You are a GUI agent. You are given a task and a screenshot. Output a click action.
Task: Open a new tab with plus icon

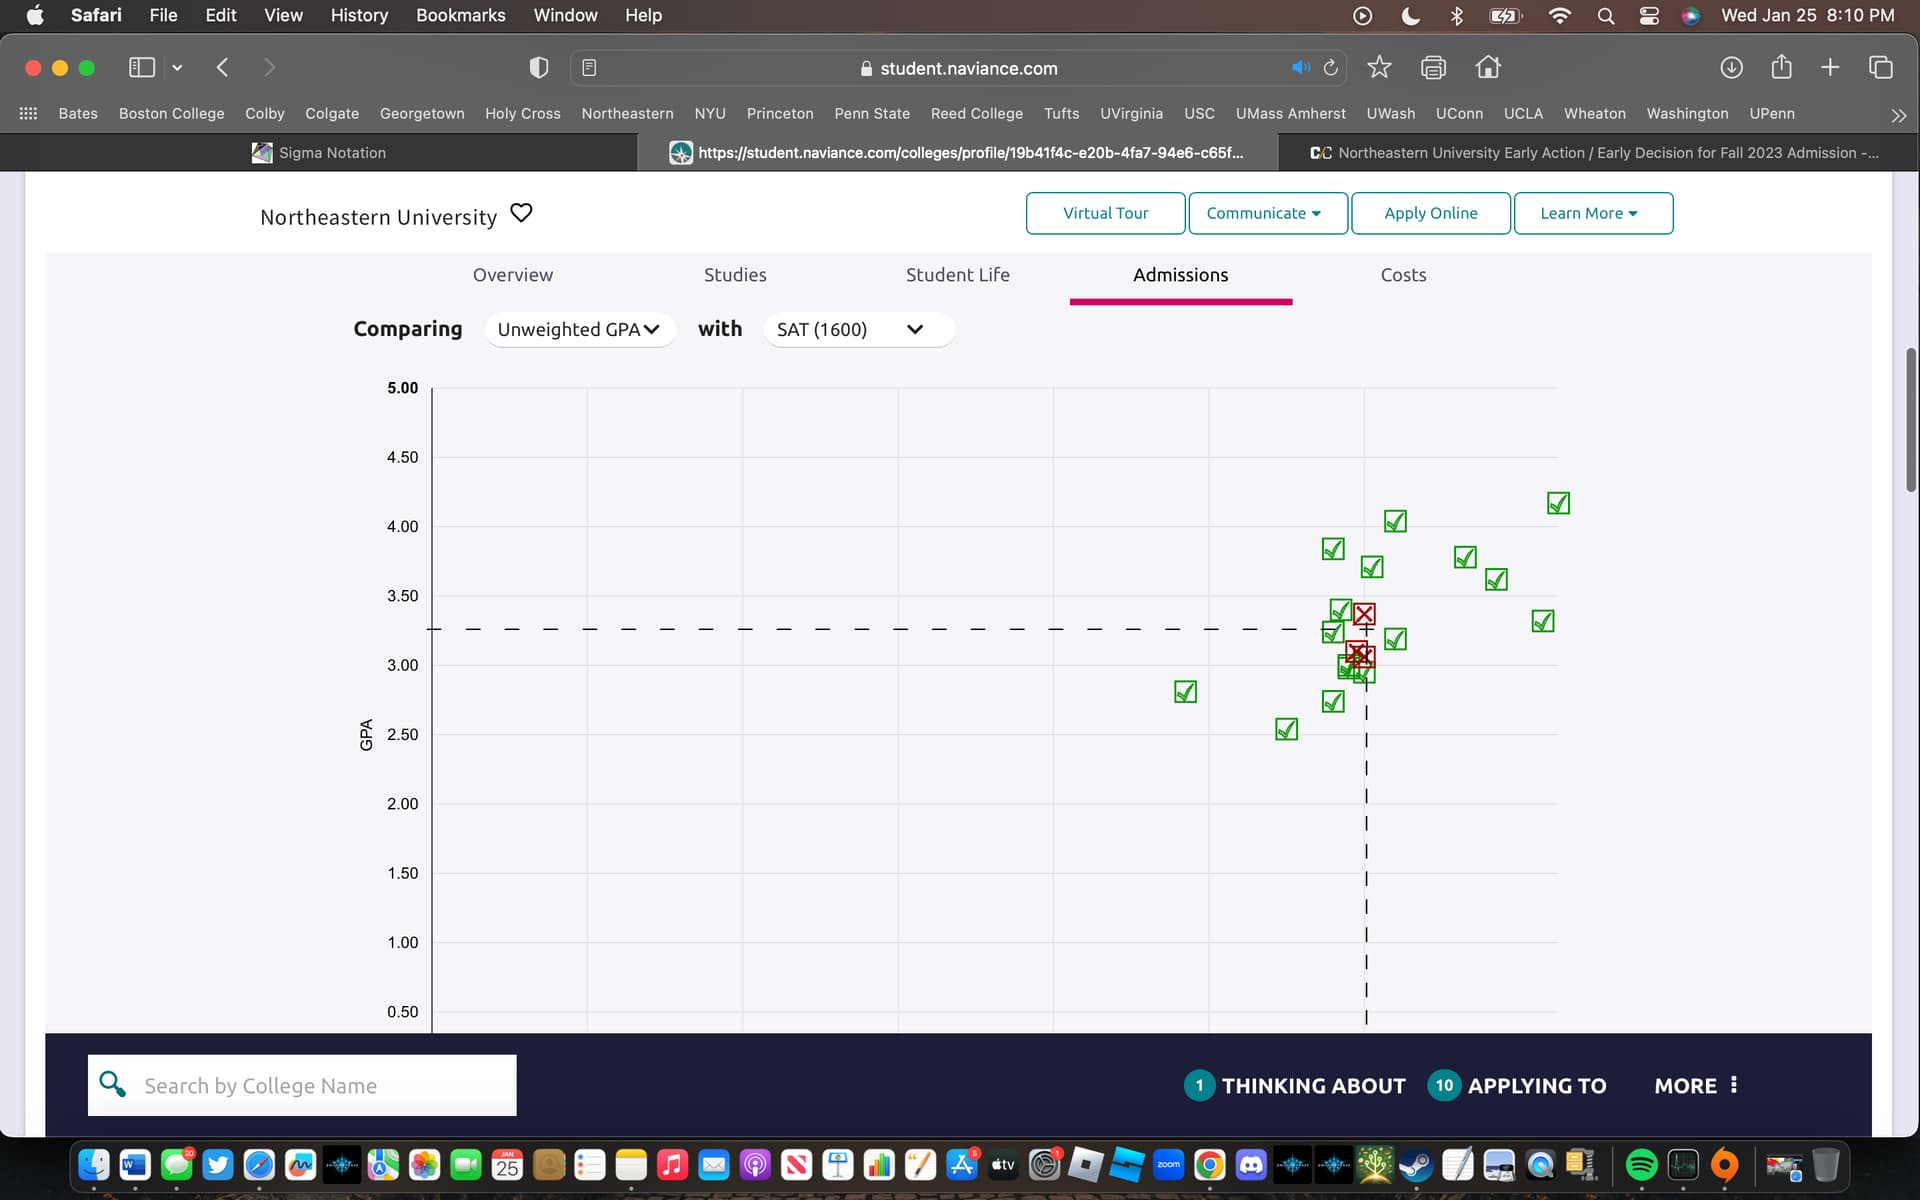[x=1830, y=67]
